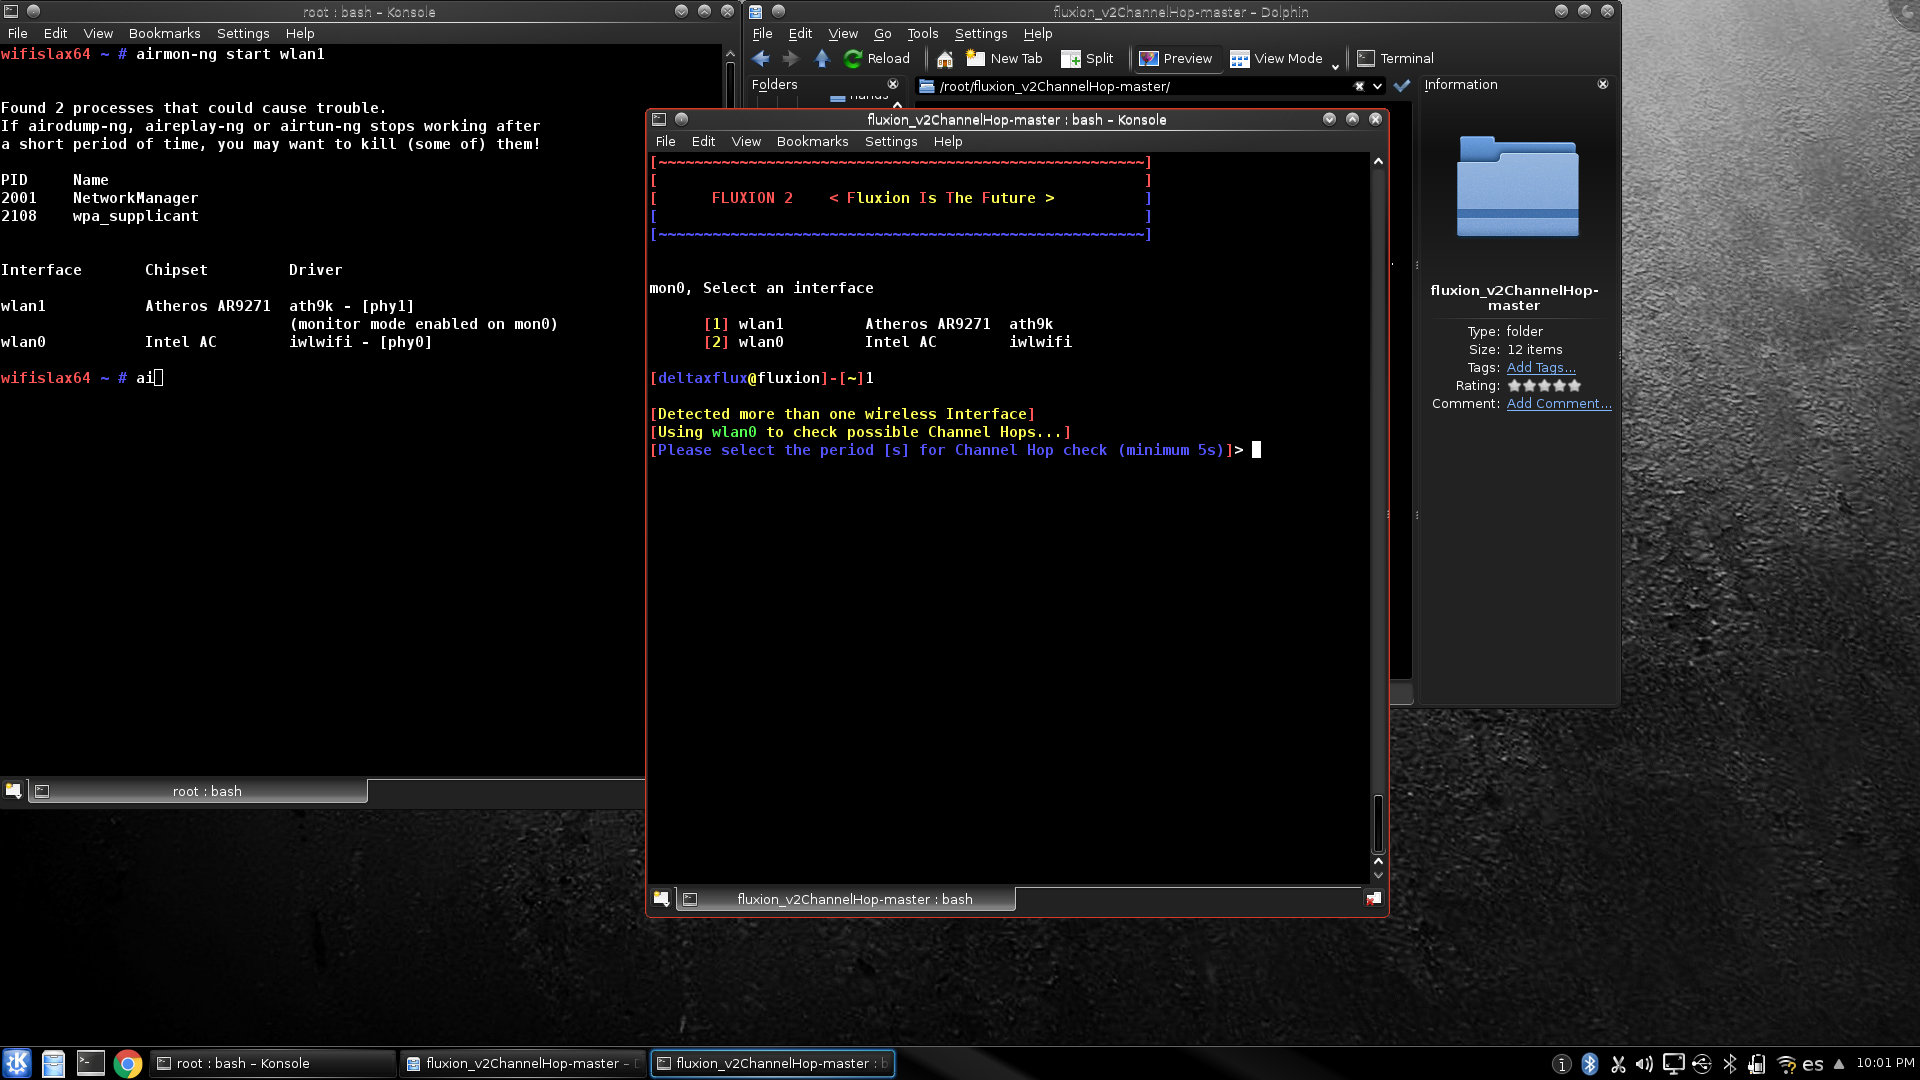This screenshot has height=1080, width=1920.
Task: Click the Reload toolbar icon in Dolphin
Action: click(876, 58)
